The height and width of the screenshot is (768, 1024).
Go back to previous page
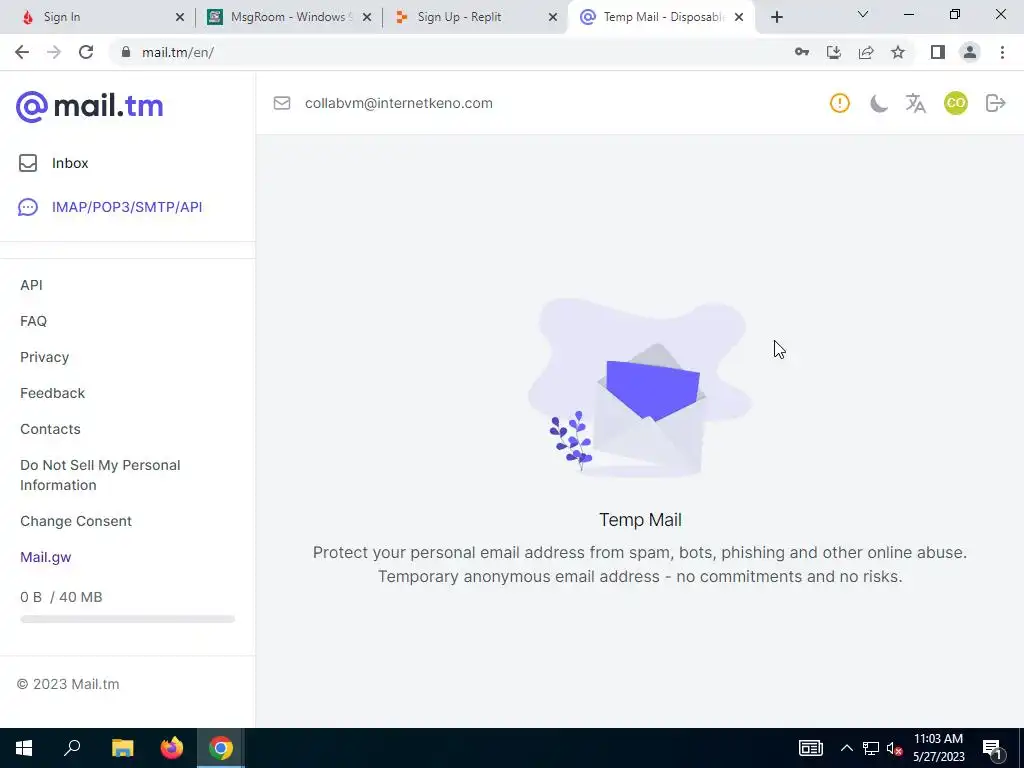(x=22, y=52)
